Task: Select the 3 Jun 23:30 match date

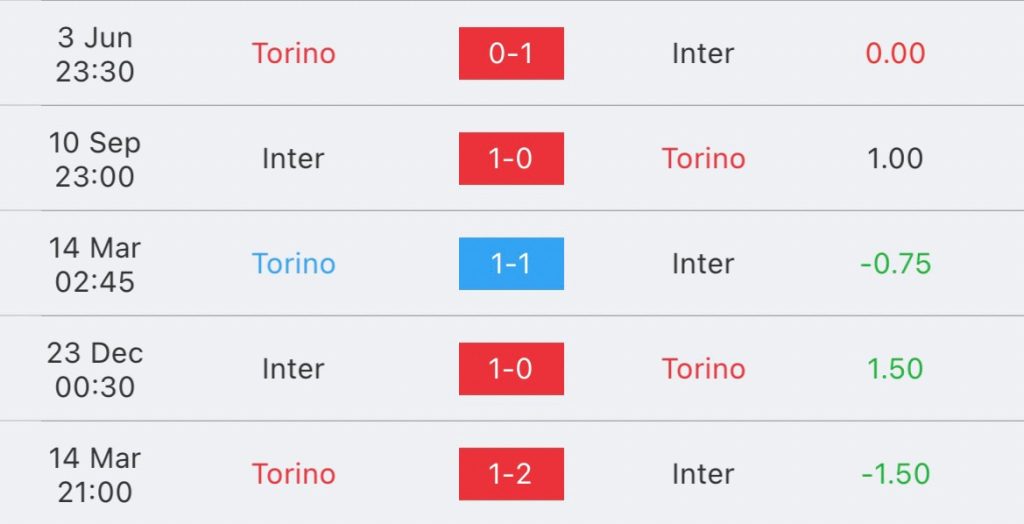Action: (x=95, y=54)
